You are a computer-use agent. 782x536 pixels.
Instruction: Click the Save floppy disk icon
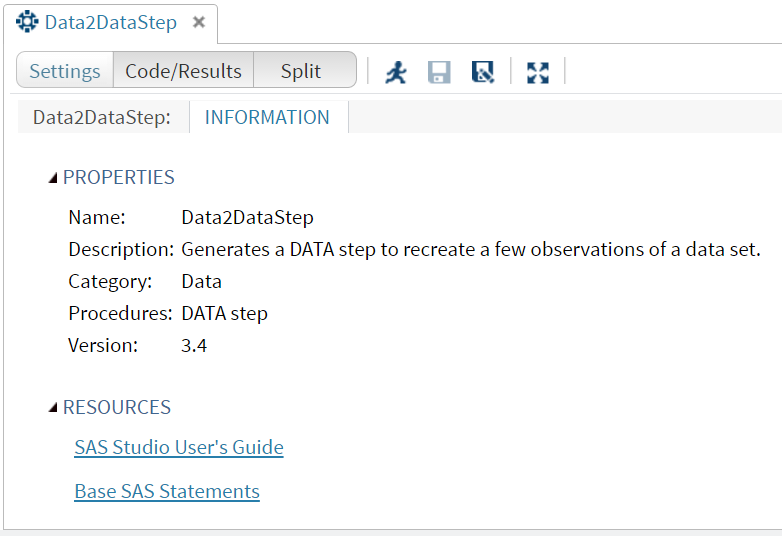point(439,72)
